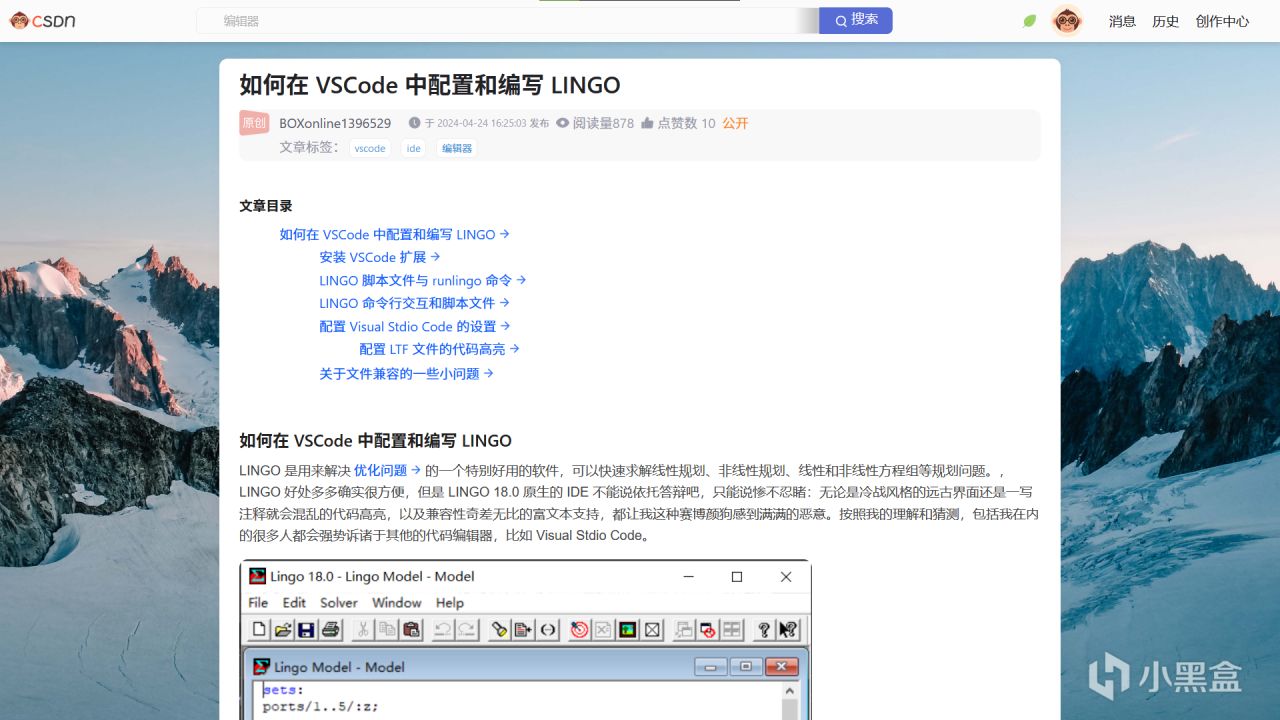Open the Solver menu in Lingo window
This screenshot has width=1280, height=720.
(x=339, y=602)
